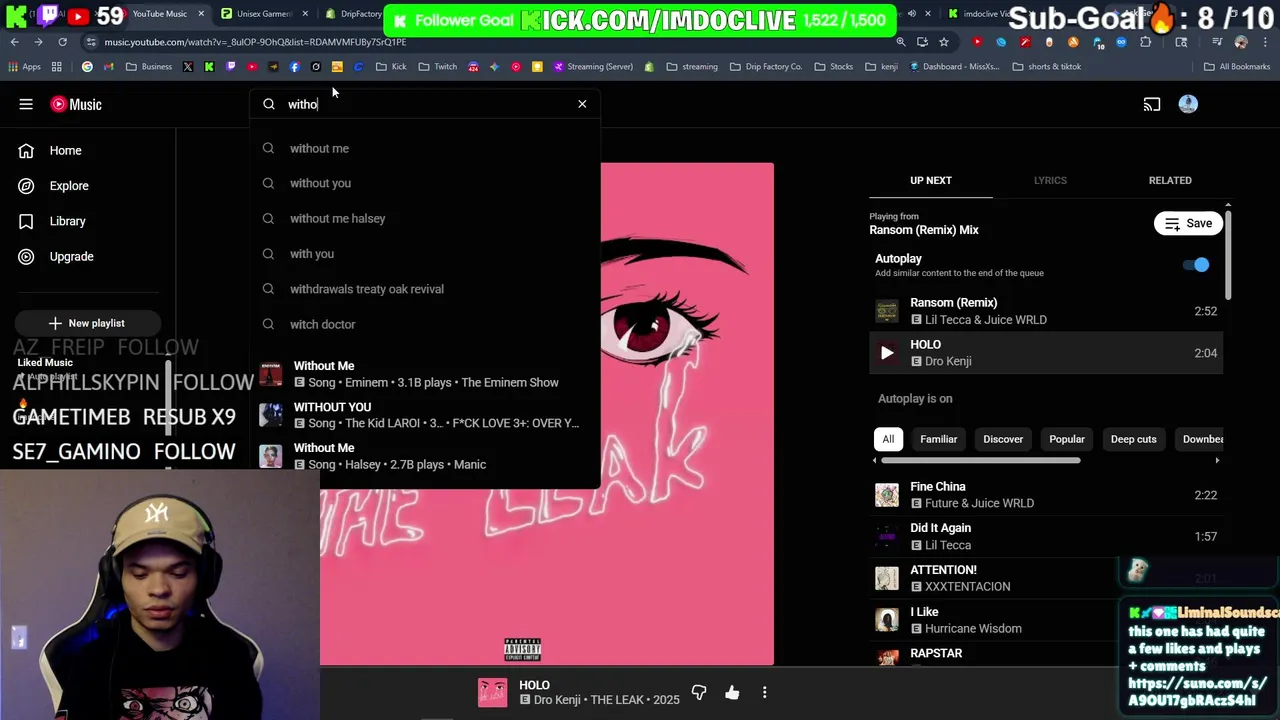Open the All Bookmarks folder
This screenshot has height=720, width=1280.
(1236, 67)
